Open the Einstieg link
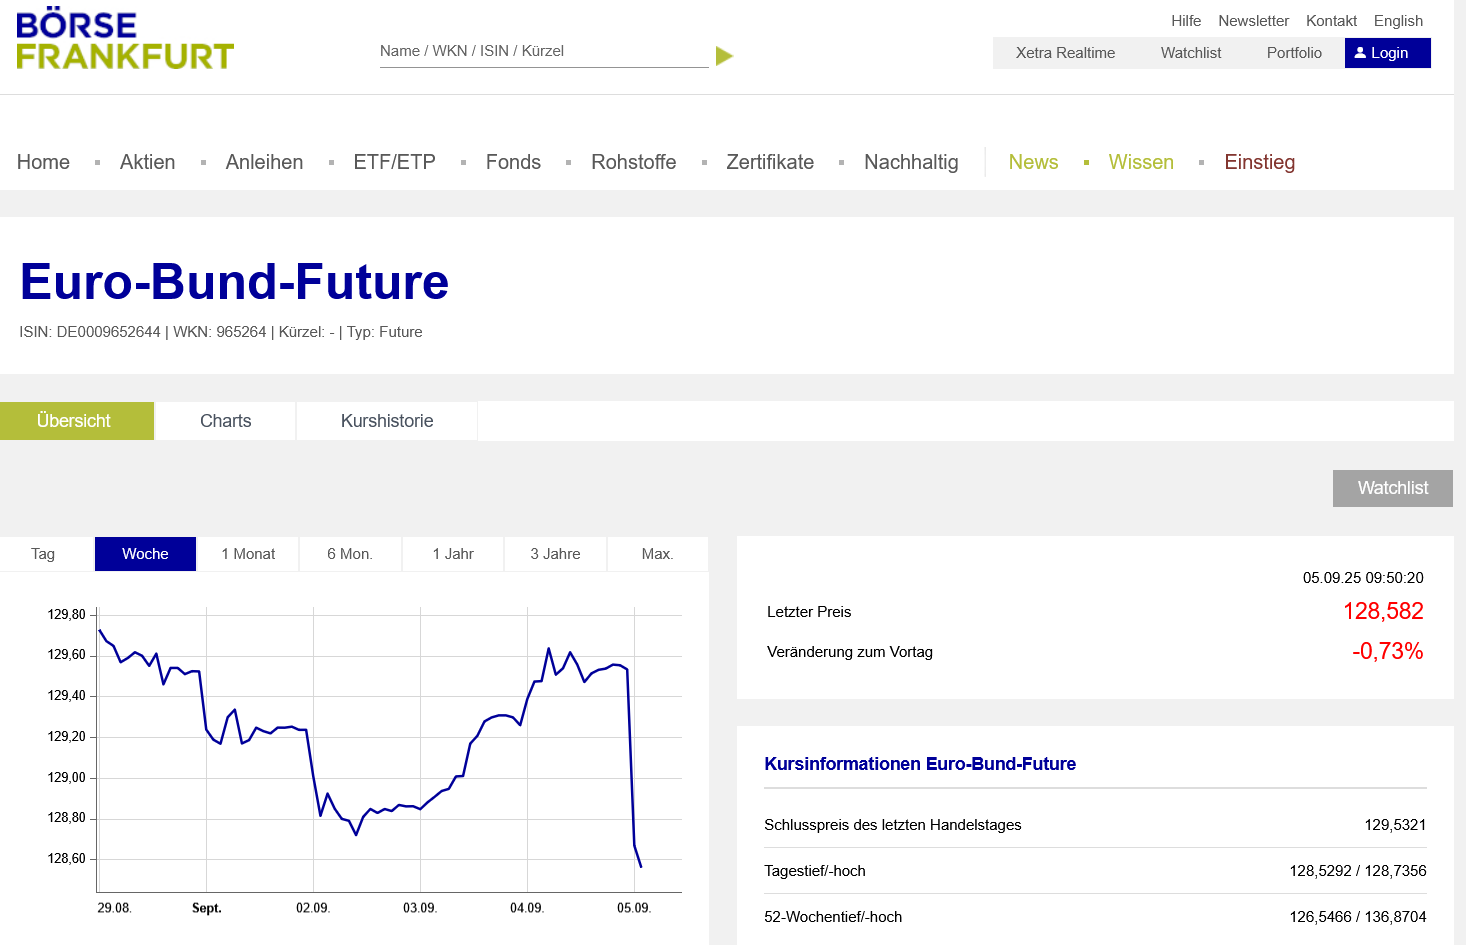1466x945 pixels. click(1259, 162)
